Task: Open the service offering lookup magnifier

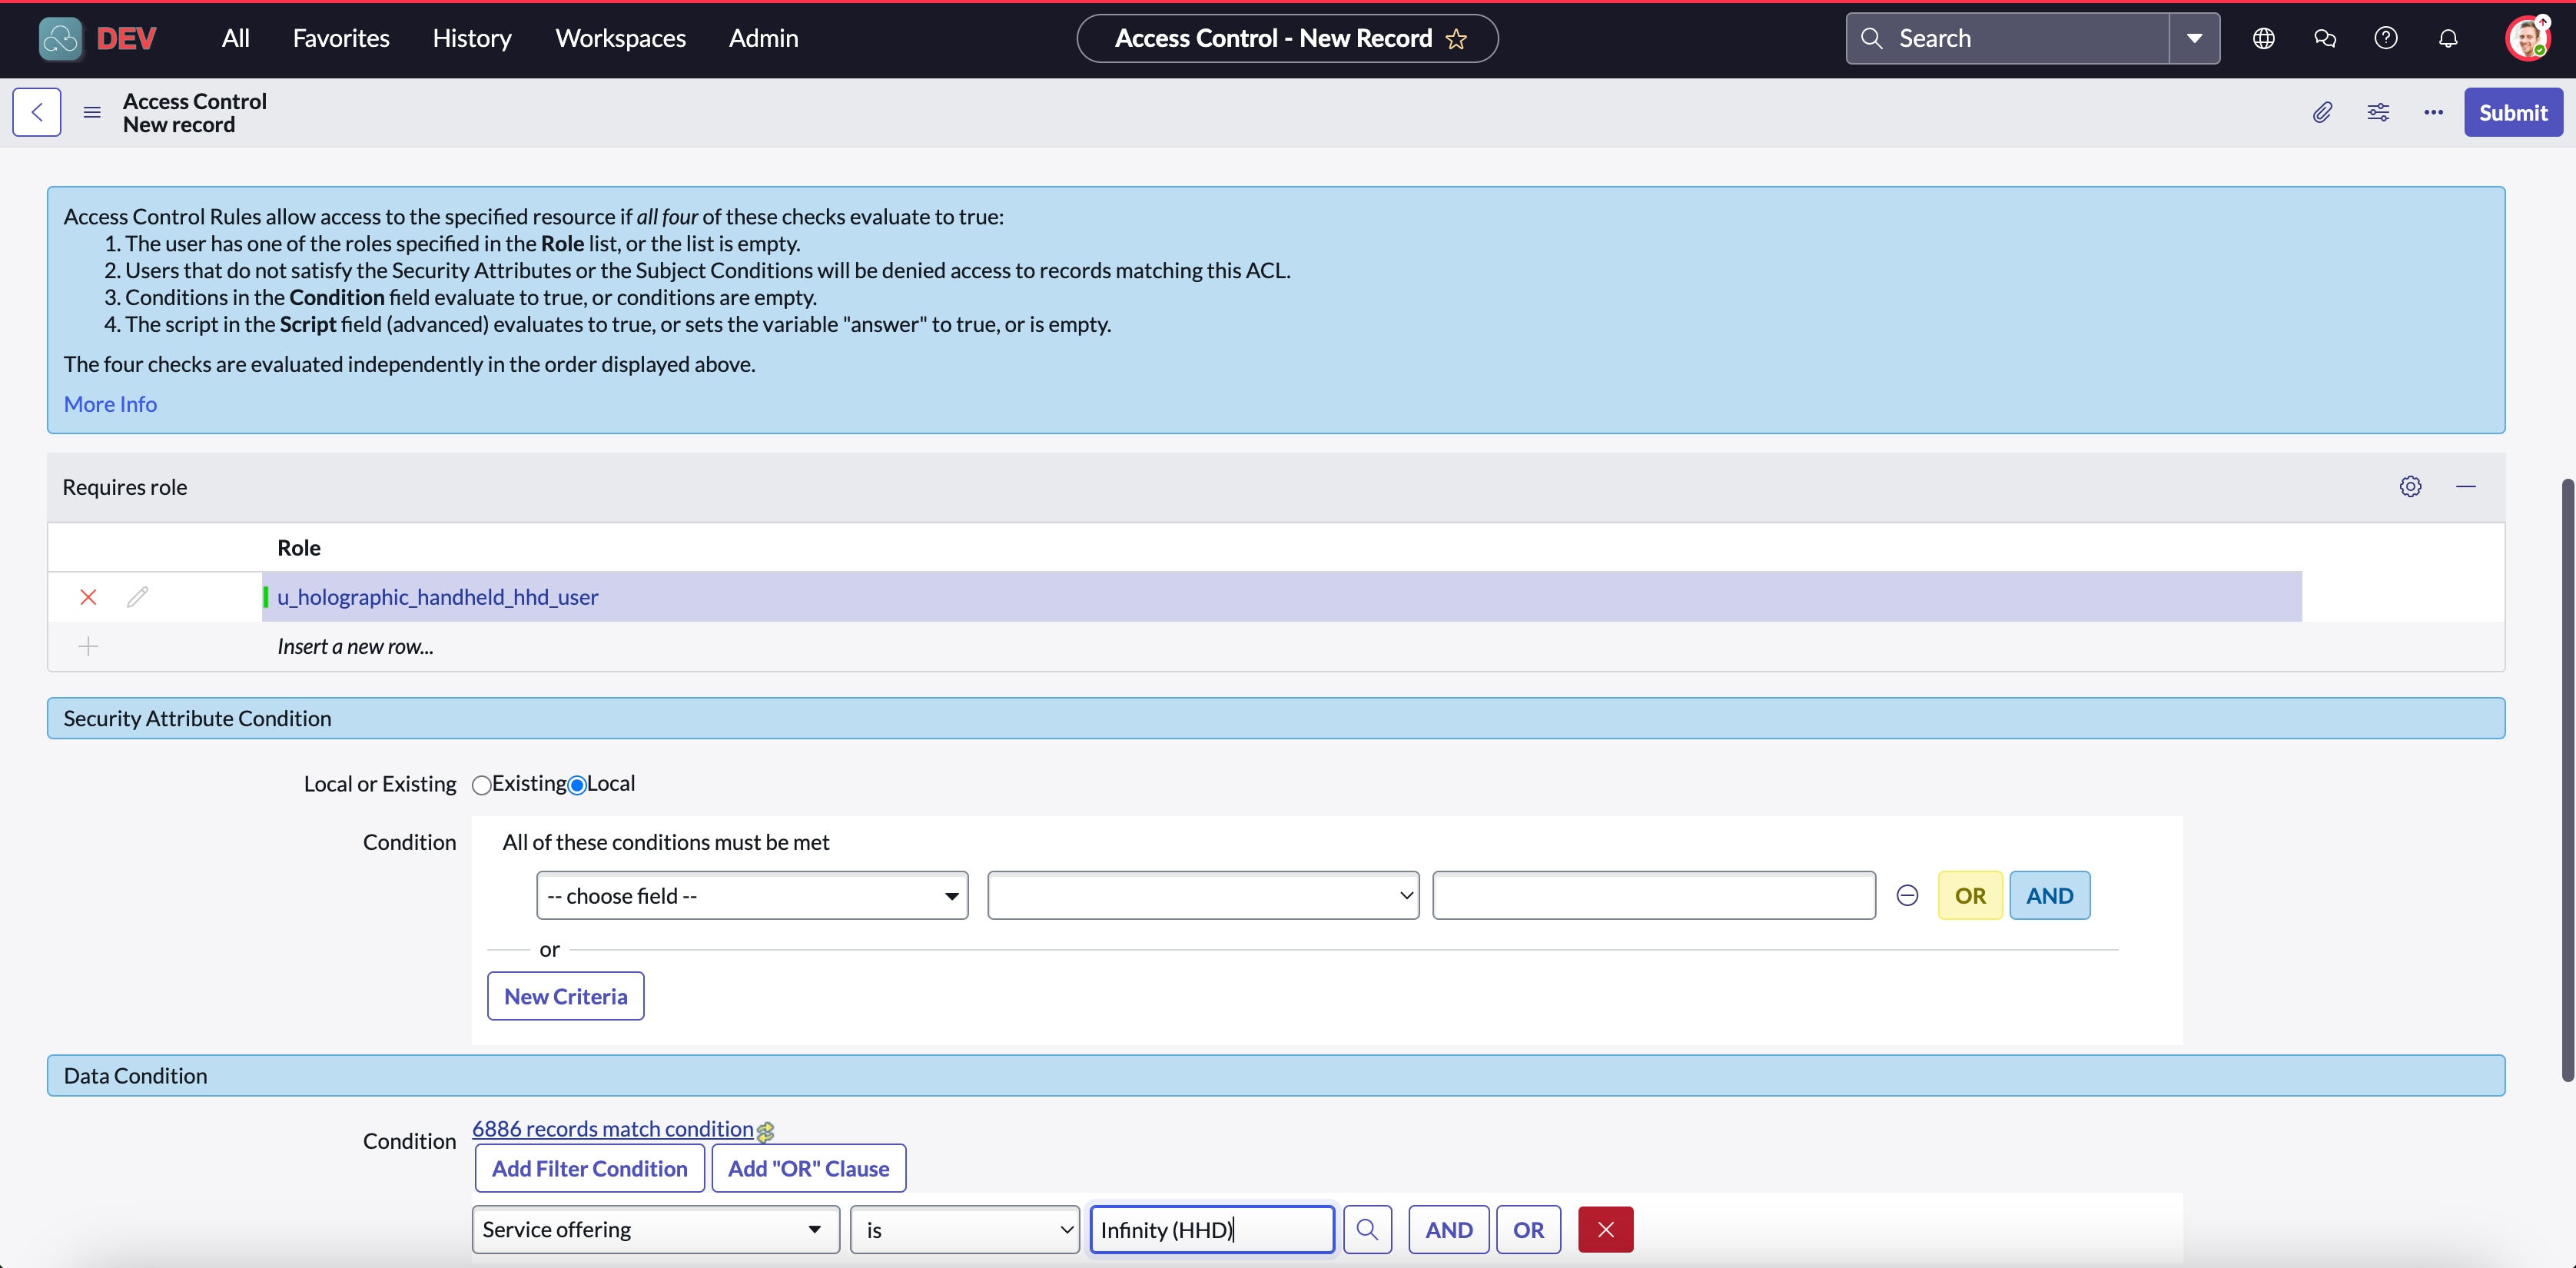Action: point(1367,1229)
